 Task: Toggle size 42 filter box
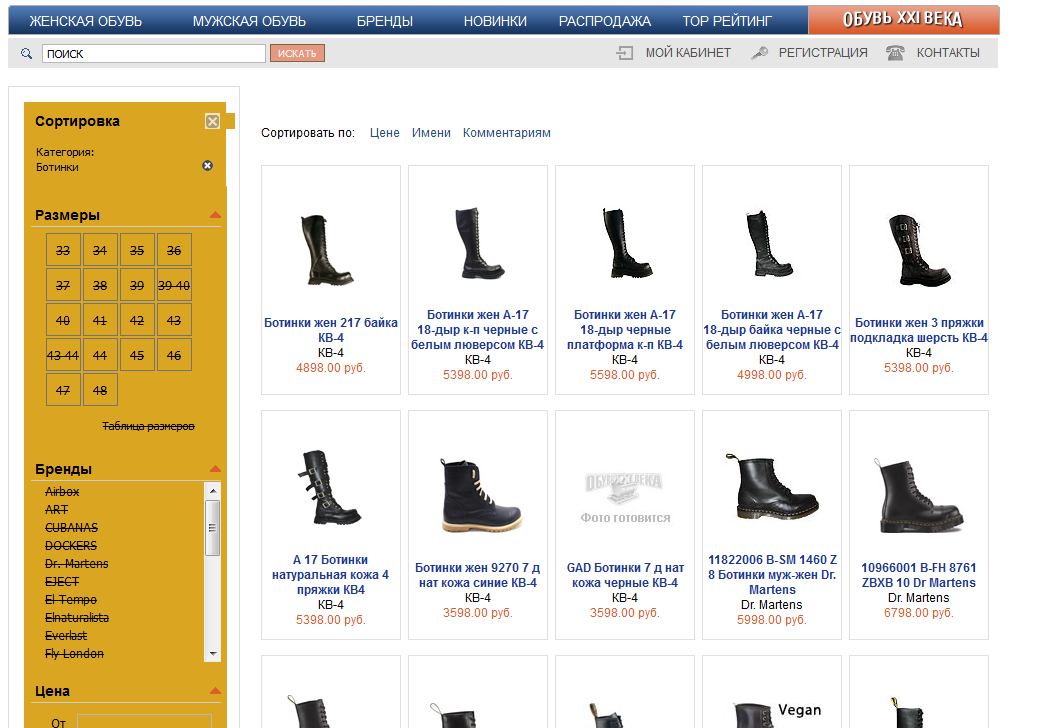coord(137,321)
